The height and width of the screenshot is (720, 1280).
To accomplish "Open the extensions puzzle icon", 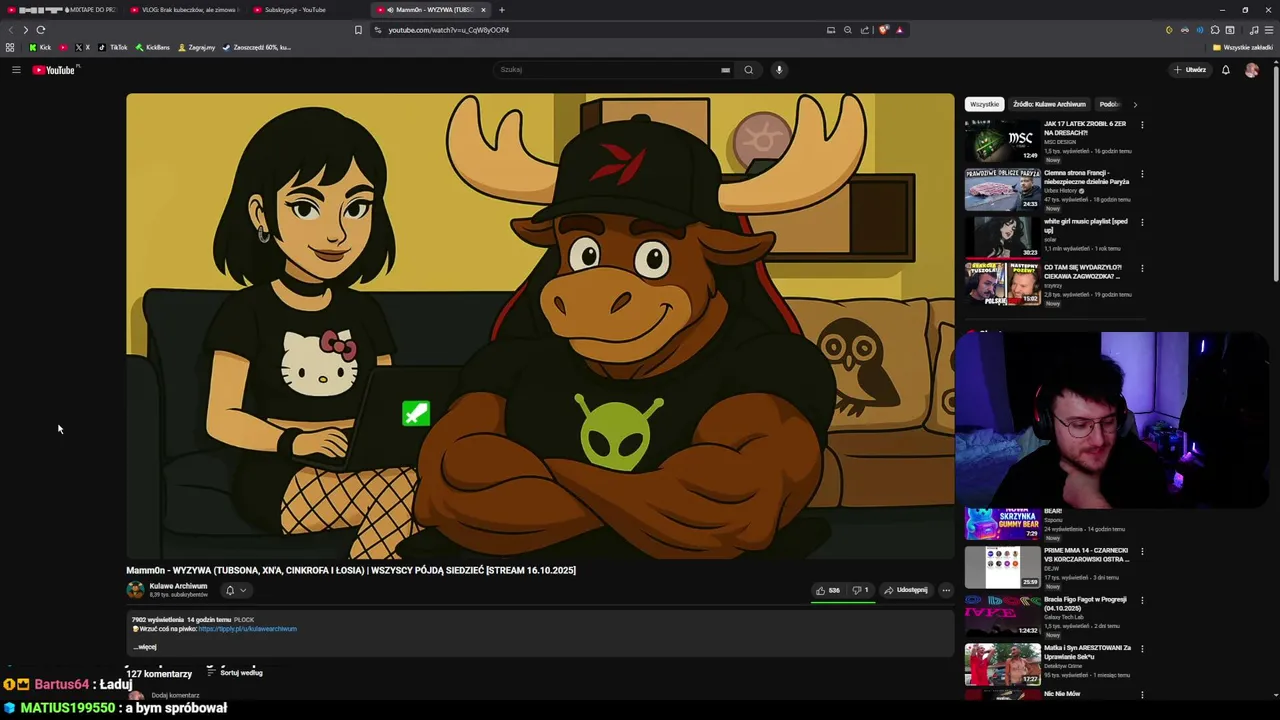I will (1215, 30).
